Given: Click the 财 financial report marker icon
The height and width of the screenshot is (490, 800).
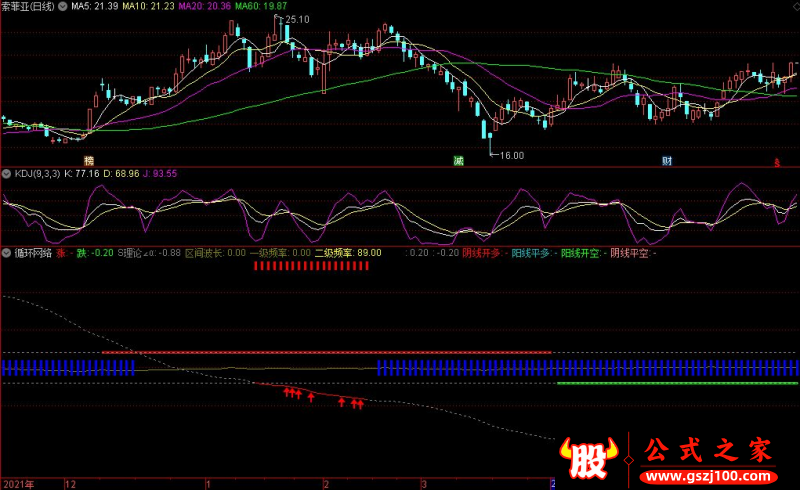Looking at the screenshot, I should pos(667,161).
